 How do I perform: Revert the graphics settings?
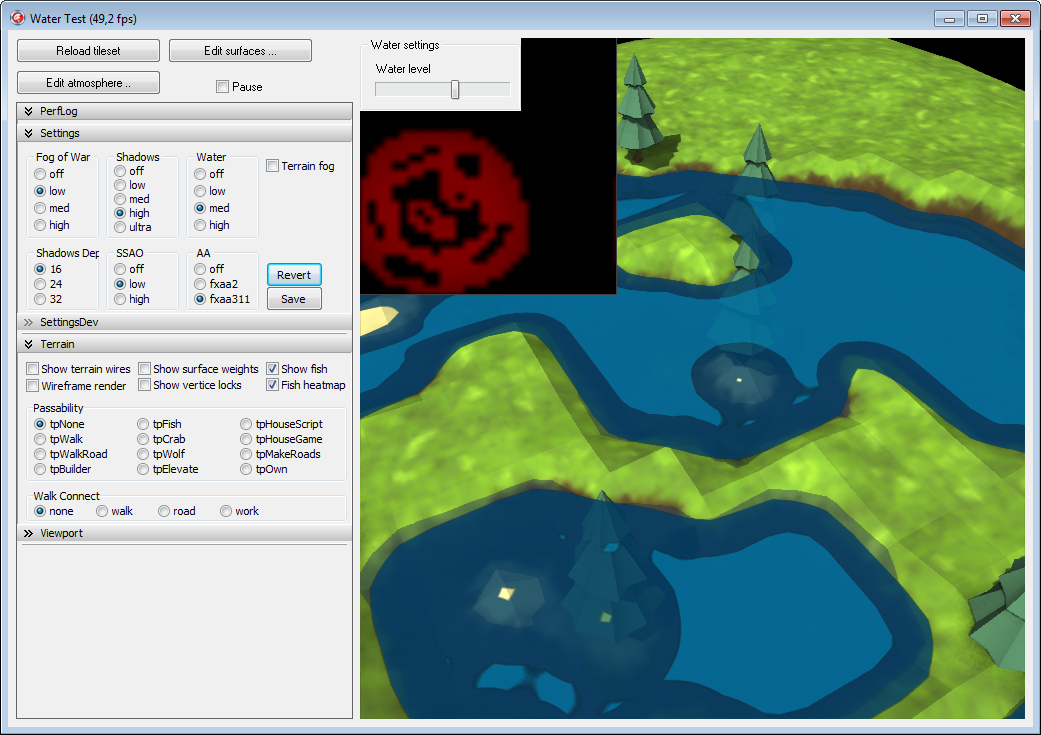click(x=294, y=274)
